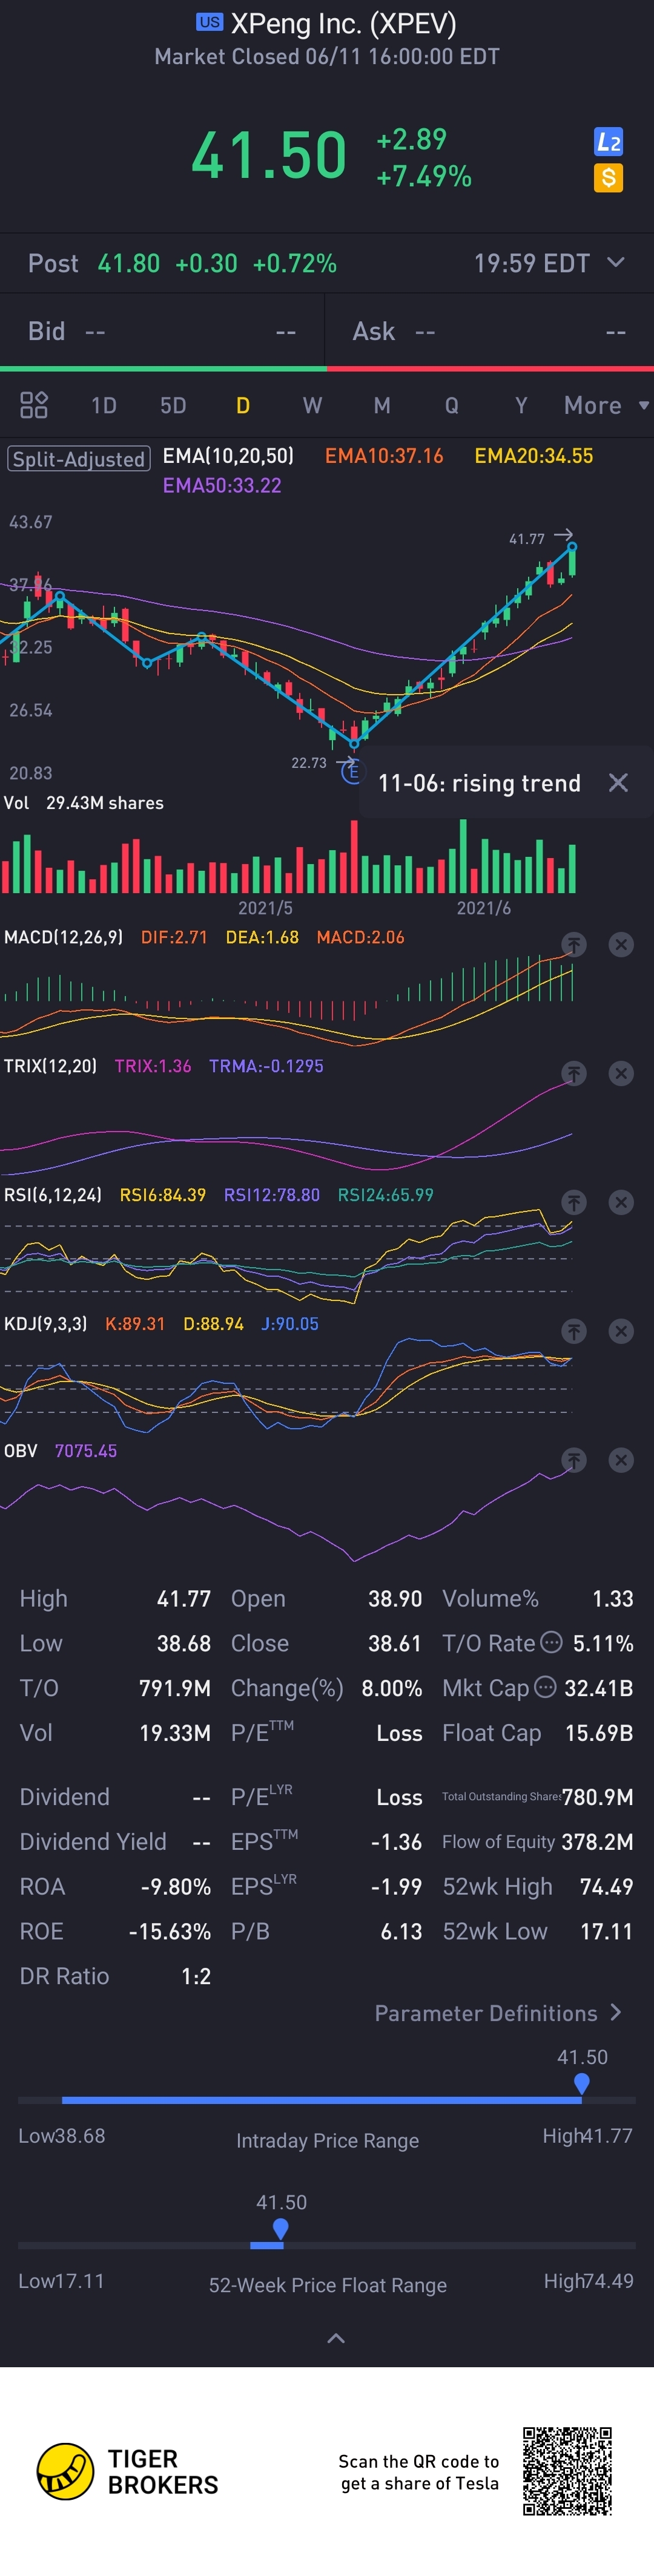Tap the 41.50 last price
The height and width of the screenshot is (2576, 654).
(x=268, y=156)
